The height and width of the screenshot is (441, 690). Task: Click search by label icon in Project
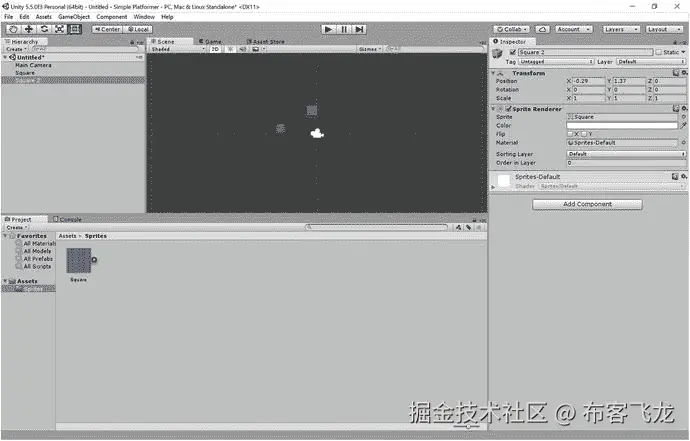[x=469, y=227]
